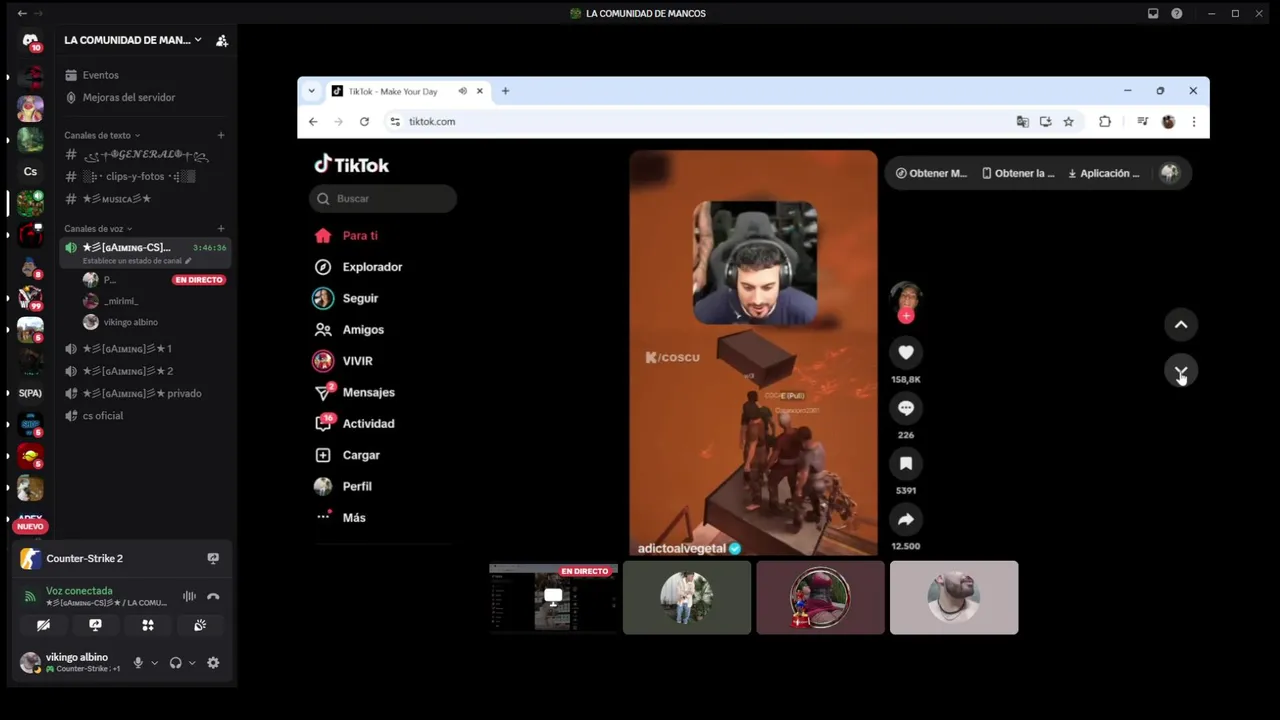The image size is (1280, 720).
Task: Open adictoalvegetal creator profile link
Action: (x=682, y=548)
